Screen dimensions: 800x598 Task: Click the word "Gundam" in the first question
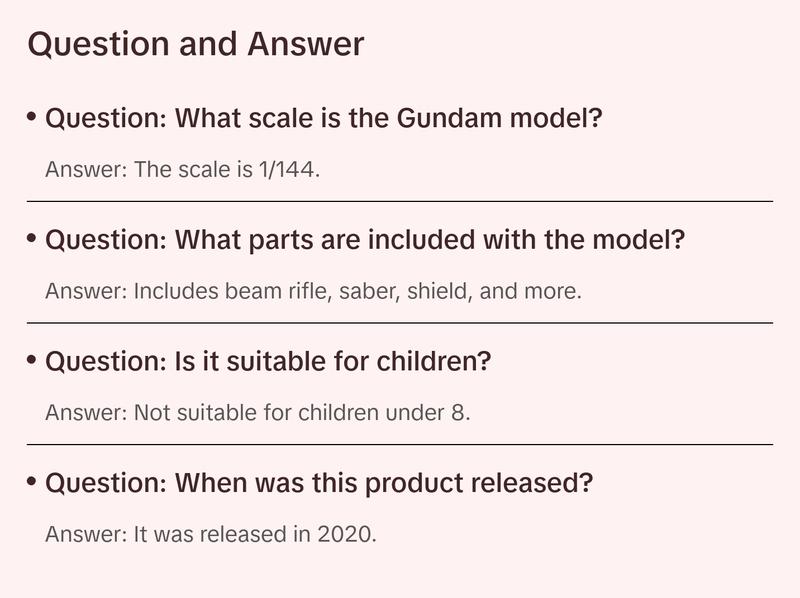tap(445, 119)
